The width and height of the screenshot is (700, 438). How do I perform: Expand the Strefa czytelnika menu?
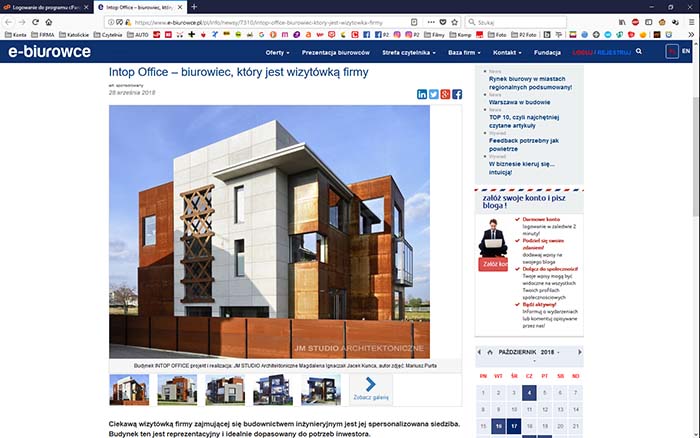[409, 52]
